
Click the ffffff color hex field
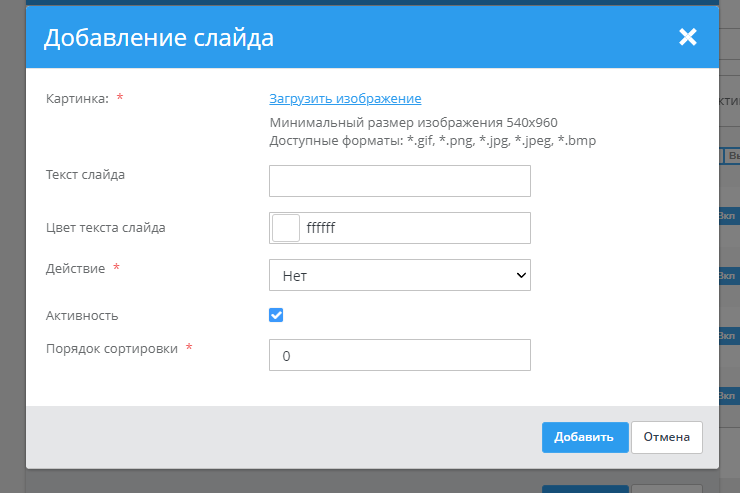(420, 228)
